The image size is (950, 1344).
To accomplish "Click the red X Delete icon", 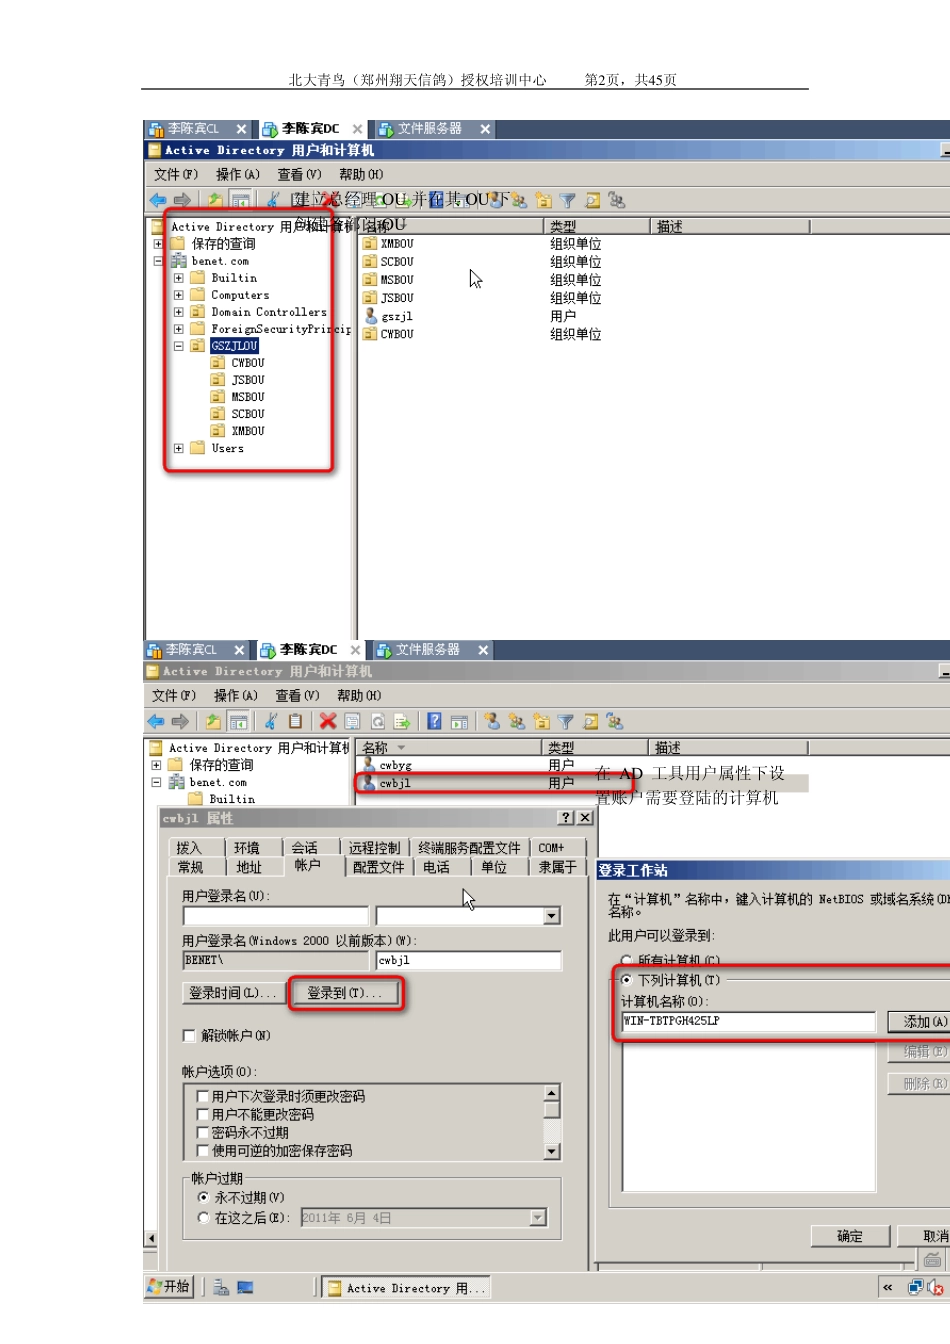I will (x=328, y=721).
